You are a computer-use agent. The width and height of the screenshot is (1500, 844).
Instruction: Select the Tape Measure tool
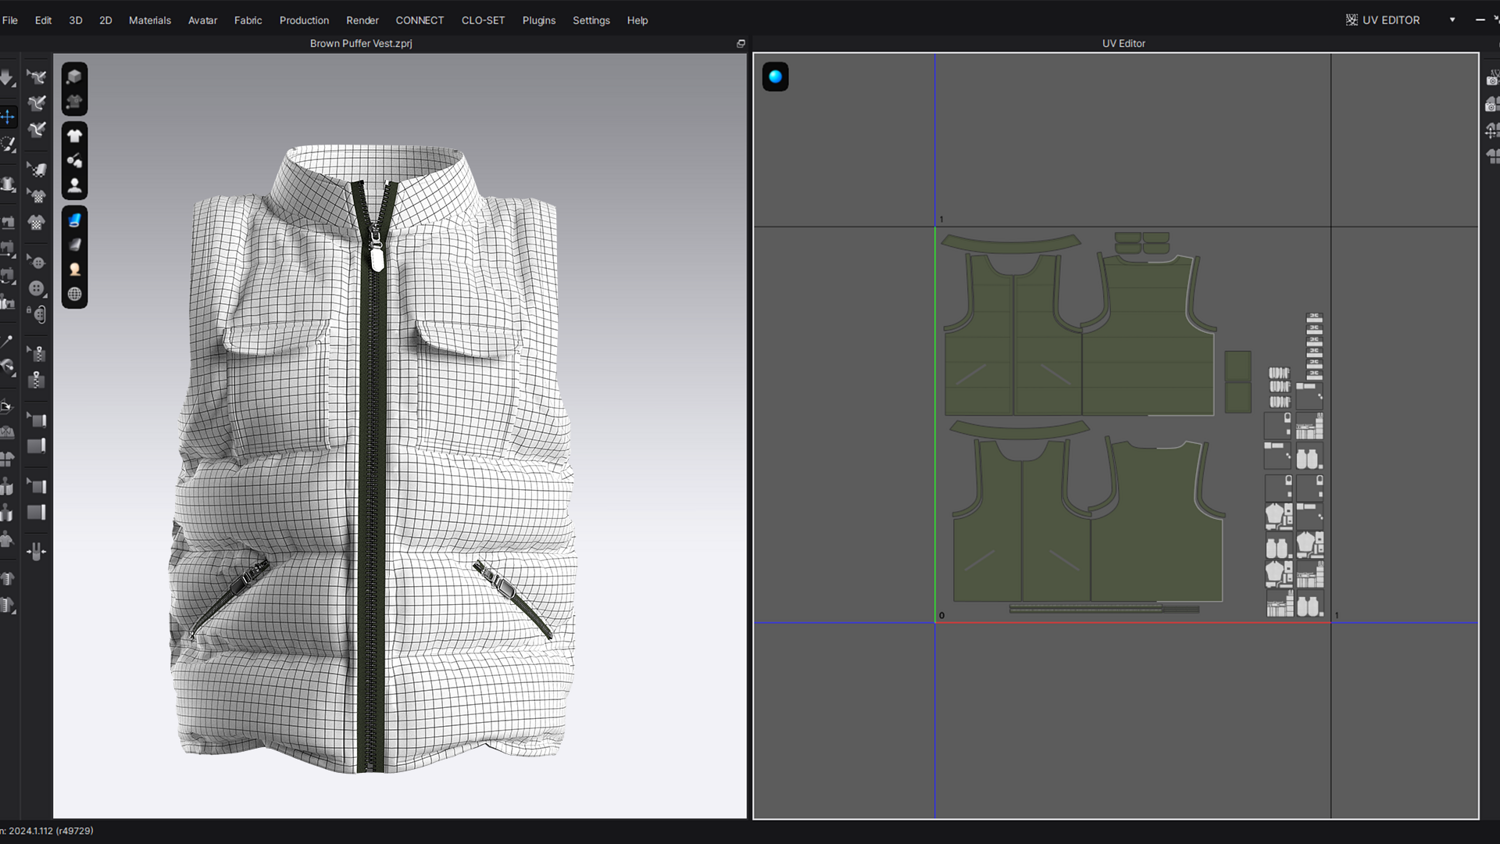pos(7,367)
